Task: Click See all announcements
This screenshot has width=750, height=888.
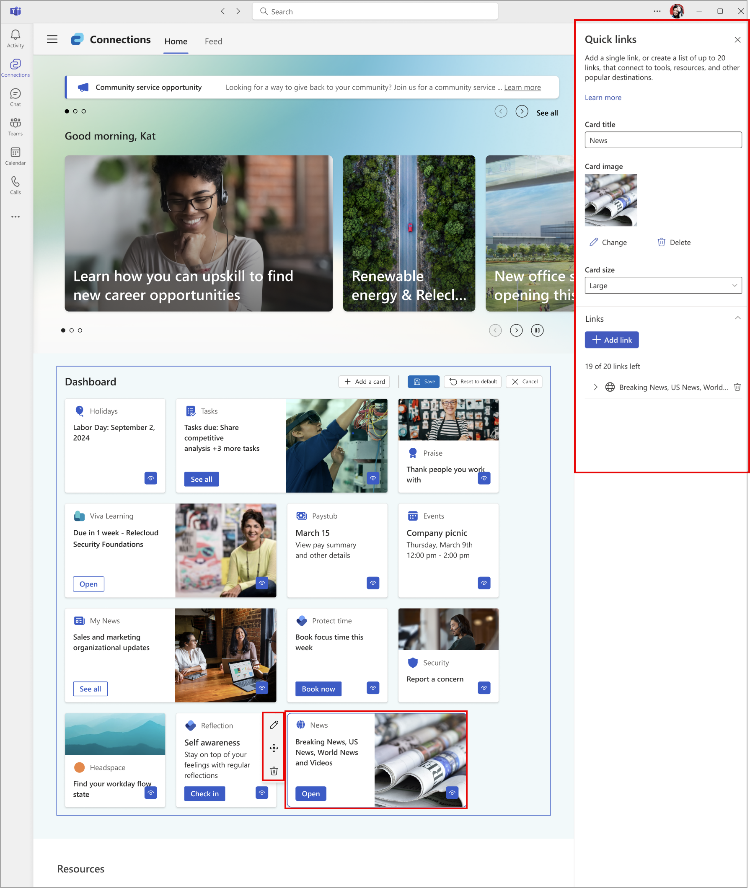Action: [547, 113]
